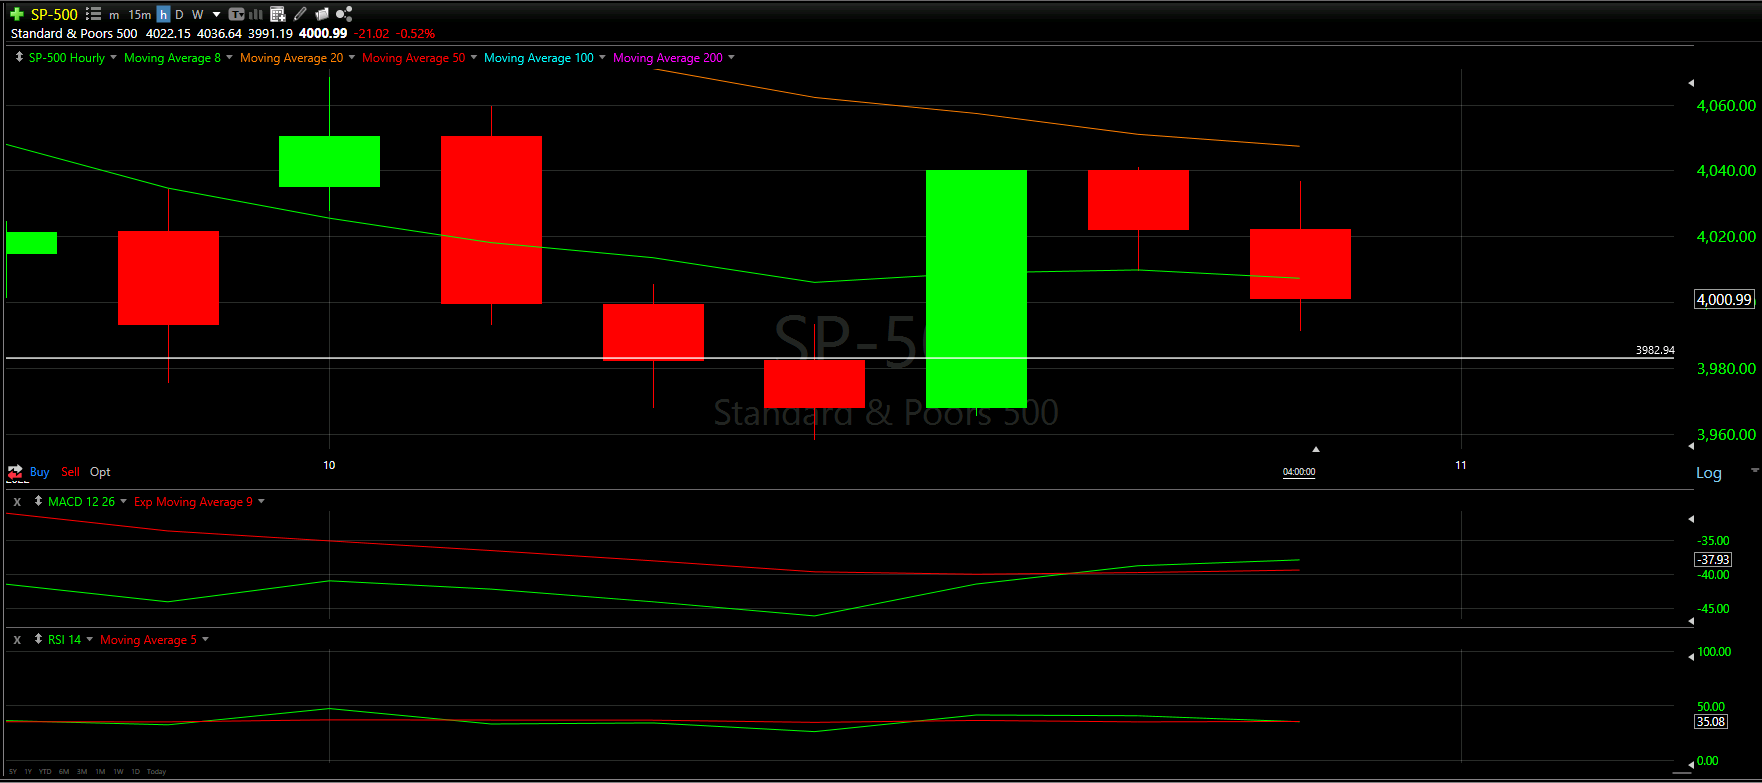The height and width of the screenshot is (783, 1762).
Task: Click the resize arrow beside RSI 14
Action: click(x=38, y=639)
